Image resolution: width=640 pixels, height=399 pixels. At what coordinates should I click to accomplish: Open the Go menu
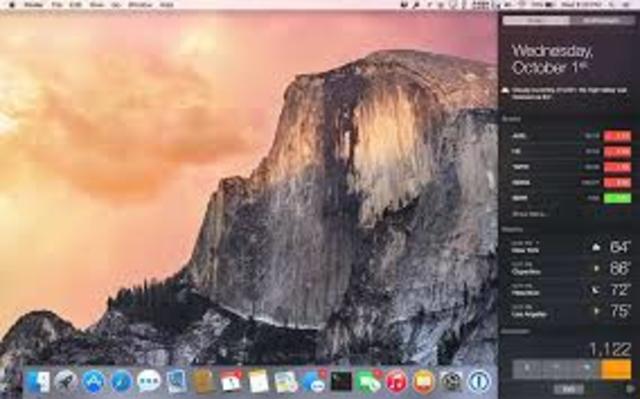click(x=116, y=4)
